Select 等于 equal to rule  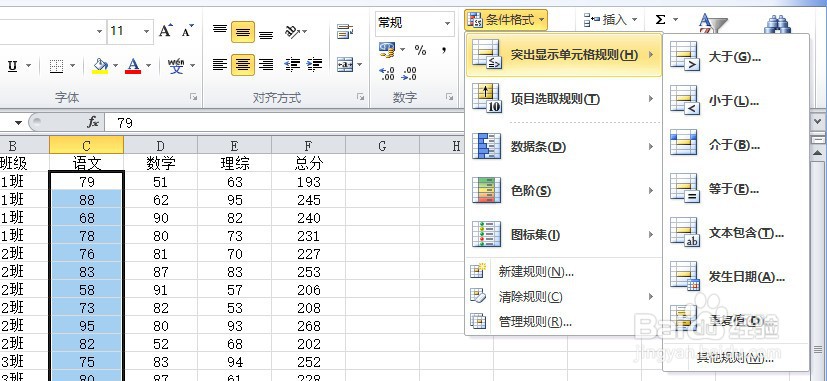click(x=735, y=188)
